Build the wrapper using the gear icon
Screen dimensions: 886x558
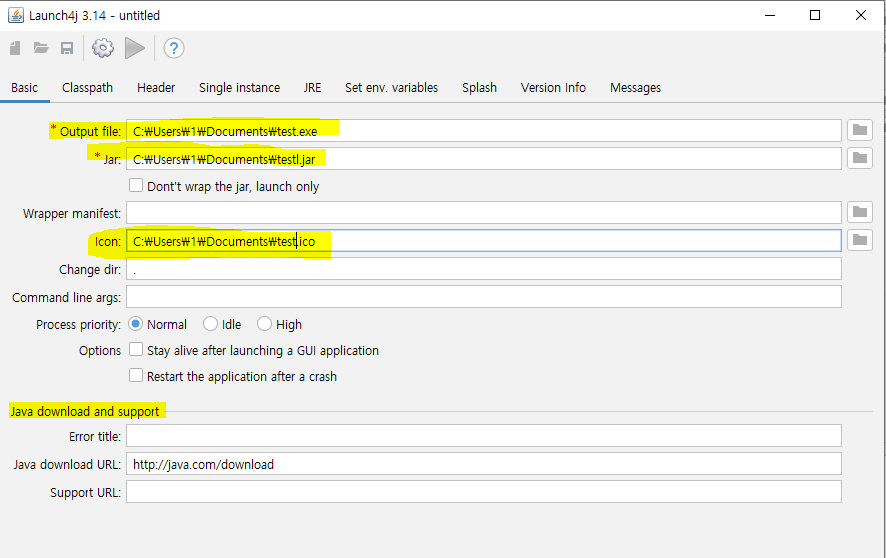(103, 48)
